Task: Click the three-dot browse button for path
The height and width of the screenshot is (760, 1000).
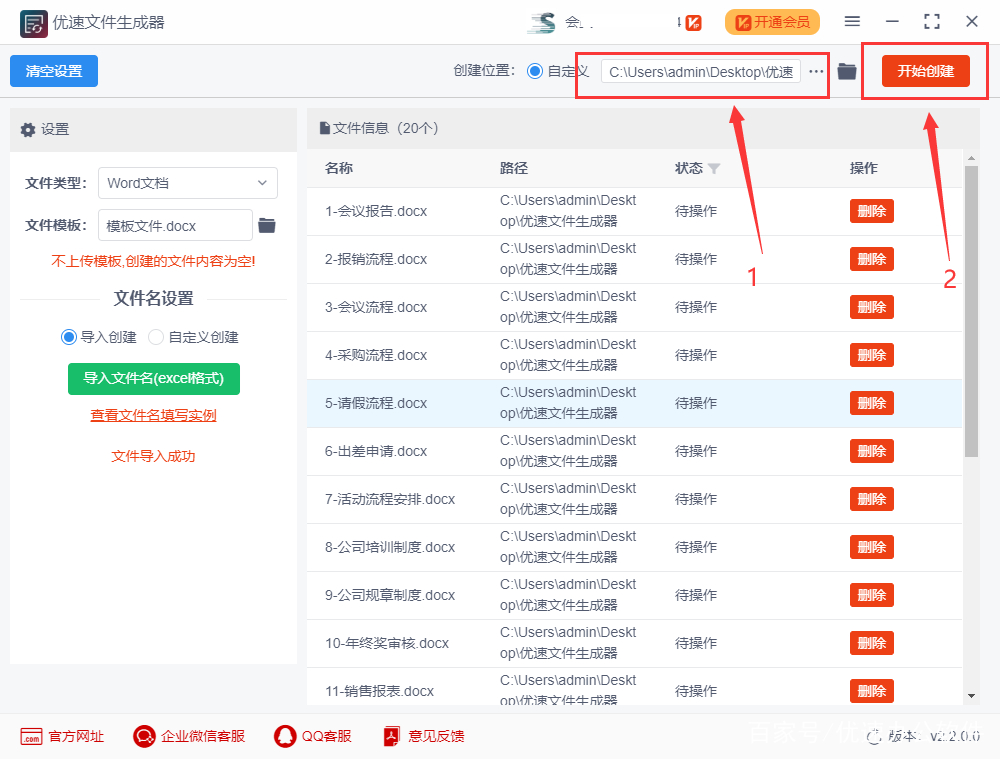Action: pyautogui.click(x=816, y=71)
